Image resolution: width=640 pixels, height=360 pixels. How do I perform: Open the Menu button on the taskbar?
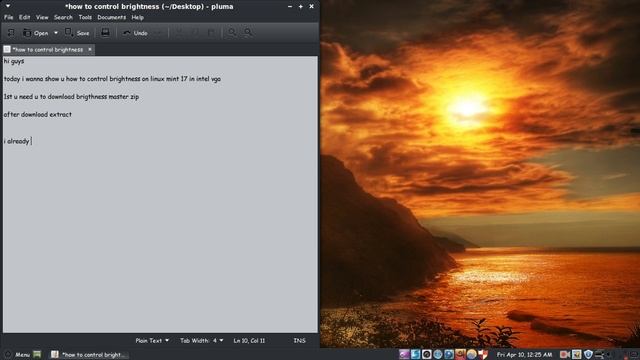pyautogui.click(x=17, y=355)
